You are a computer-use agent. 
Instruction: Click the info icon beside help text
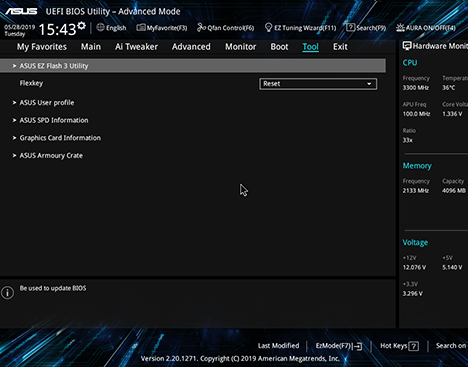click(x=7, y=293)
